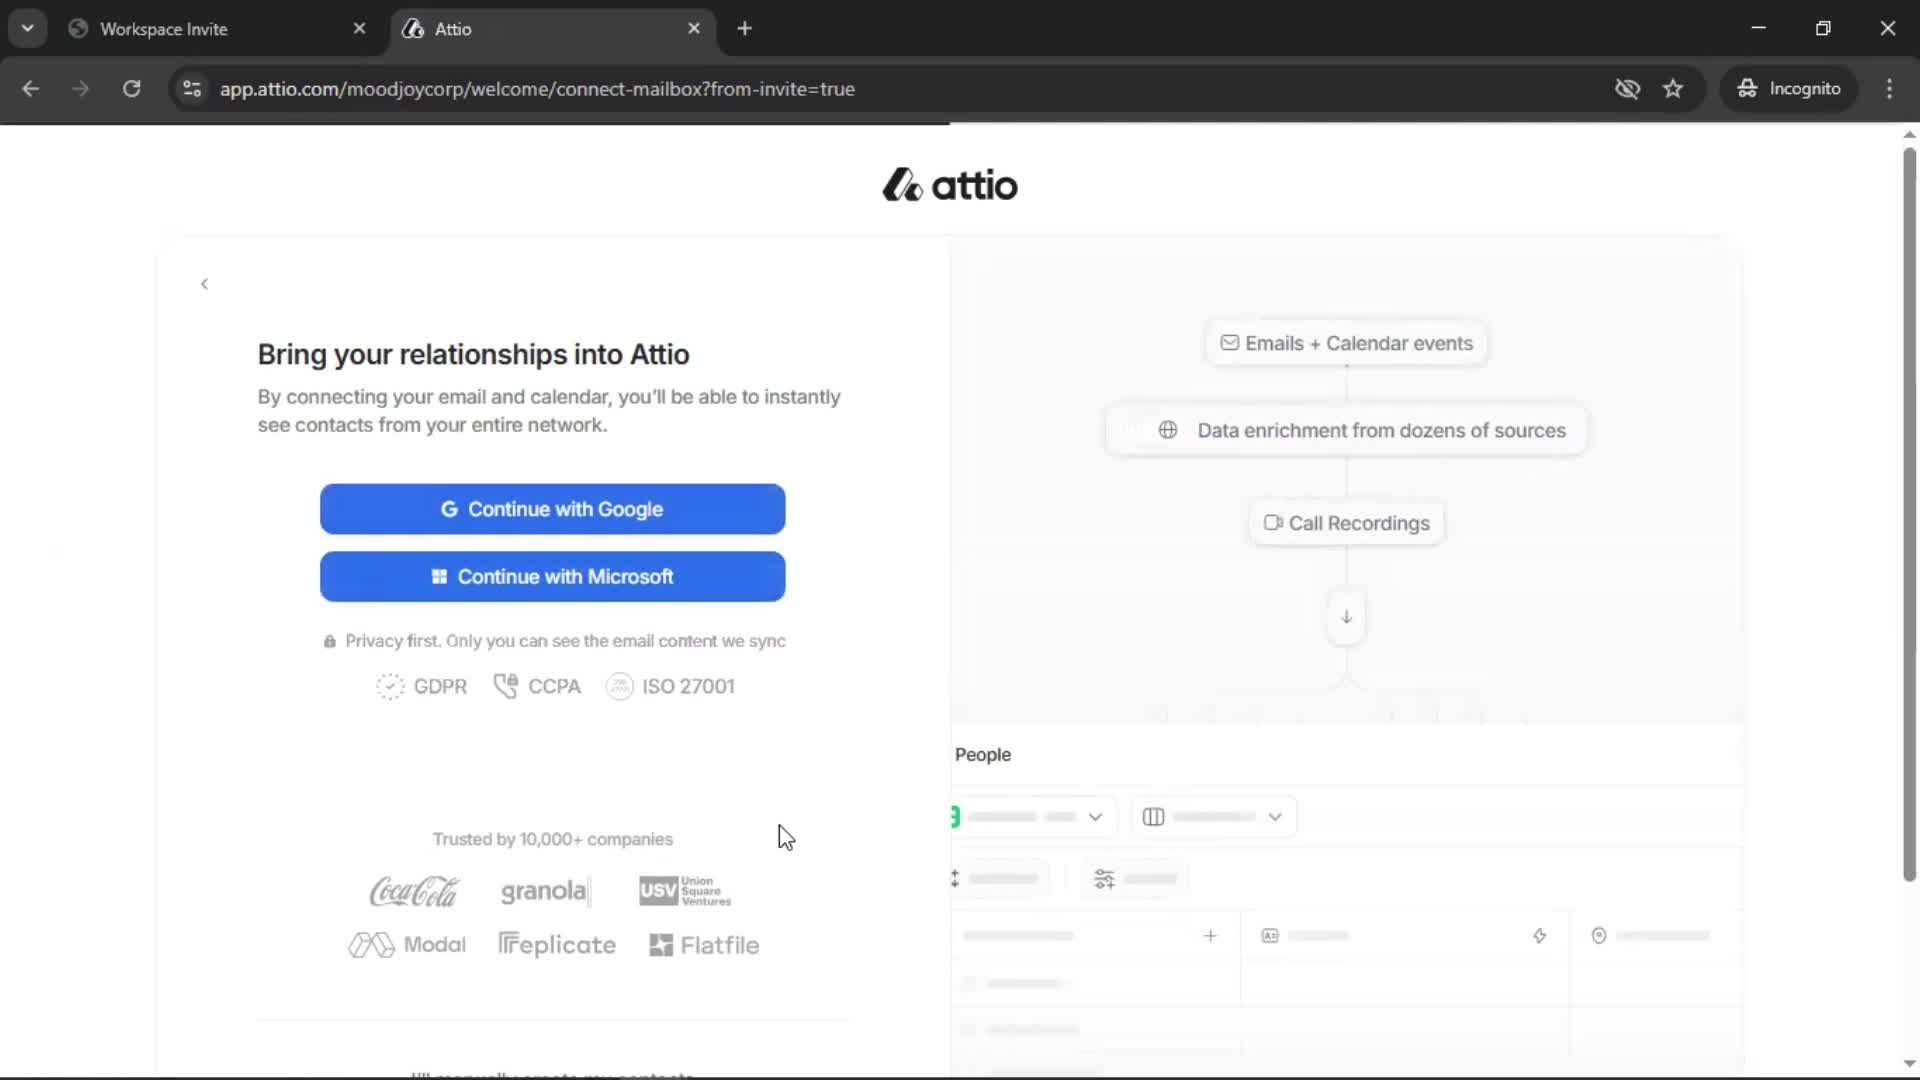Toggle third-party cookie blocking eye icon
The image size is (1920, 1080).
click(1627, 89)
